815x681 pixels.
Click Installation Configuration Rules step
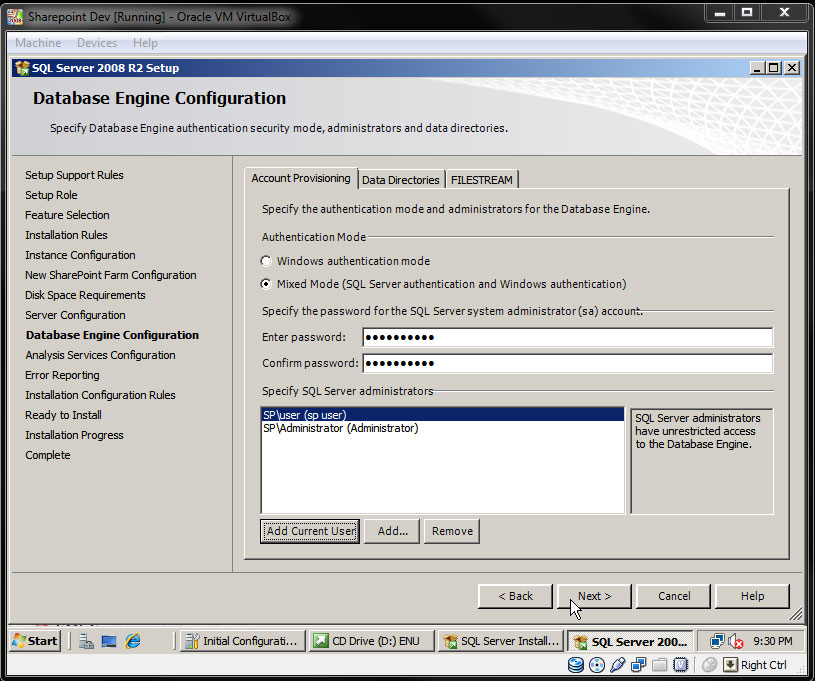coord(100,395)
